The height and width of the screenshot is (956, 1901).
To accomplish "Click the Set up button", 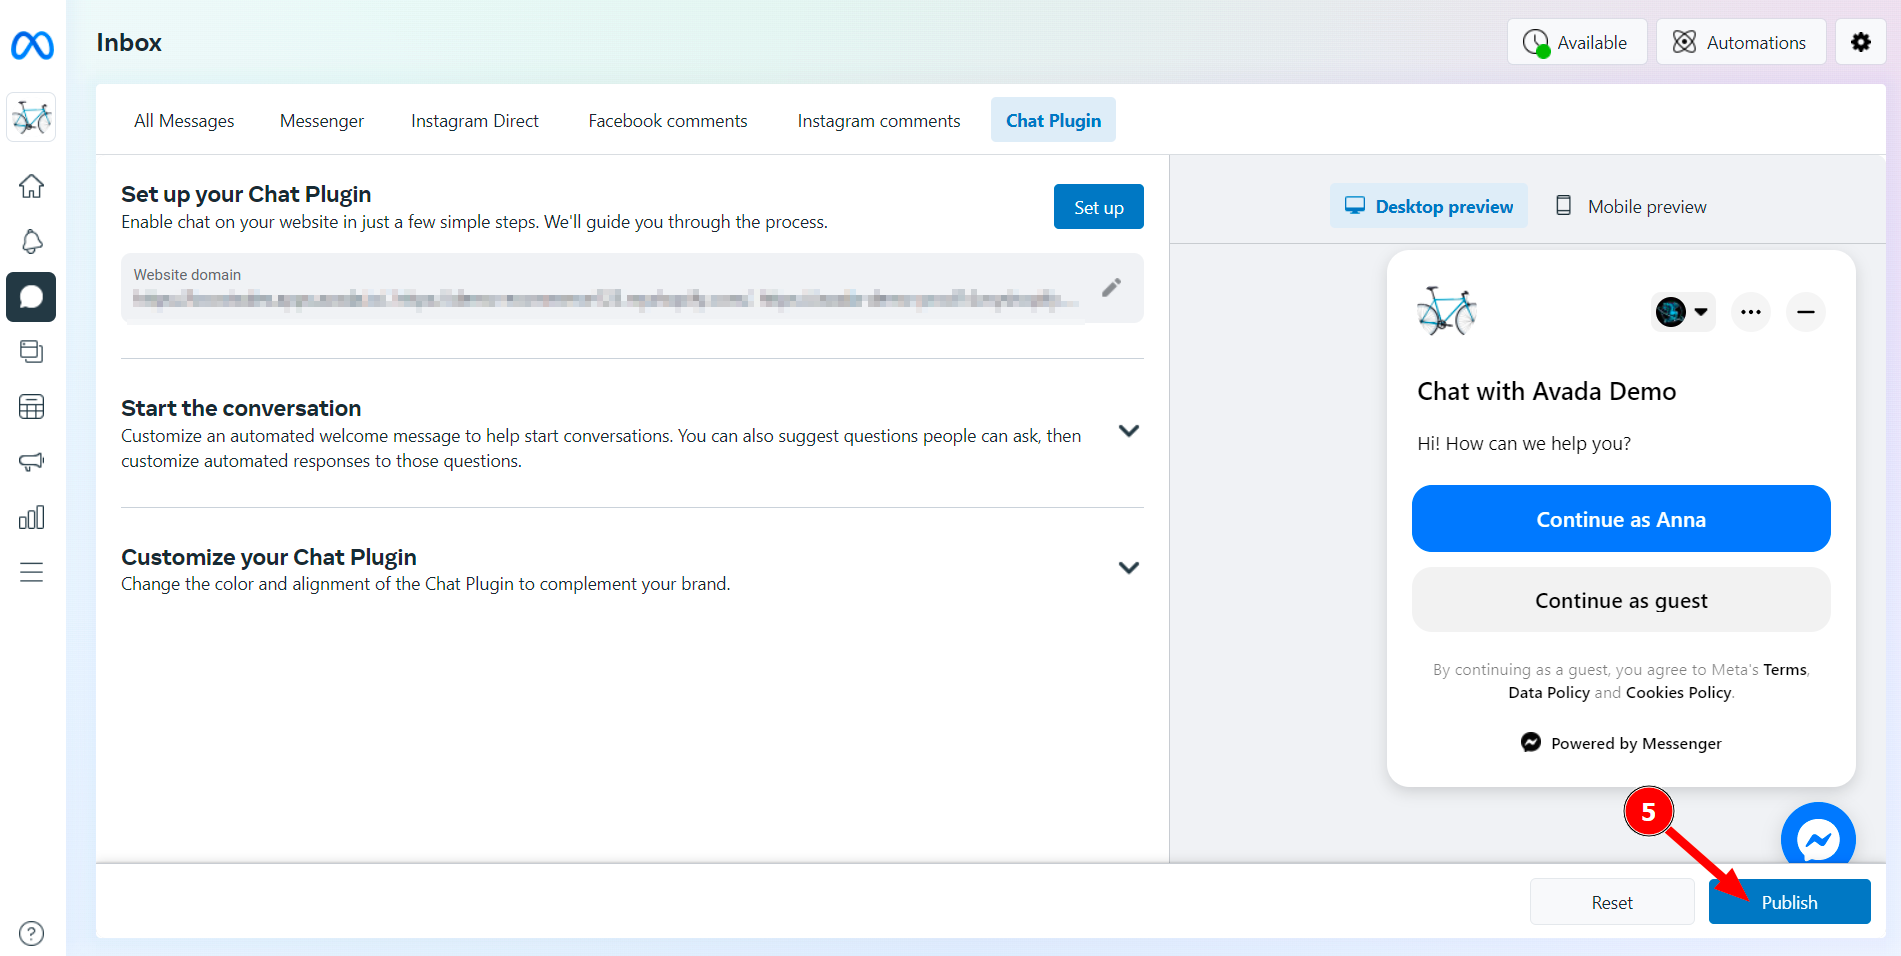I will click(x=1098, y=207).
